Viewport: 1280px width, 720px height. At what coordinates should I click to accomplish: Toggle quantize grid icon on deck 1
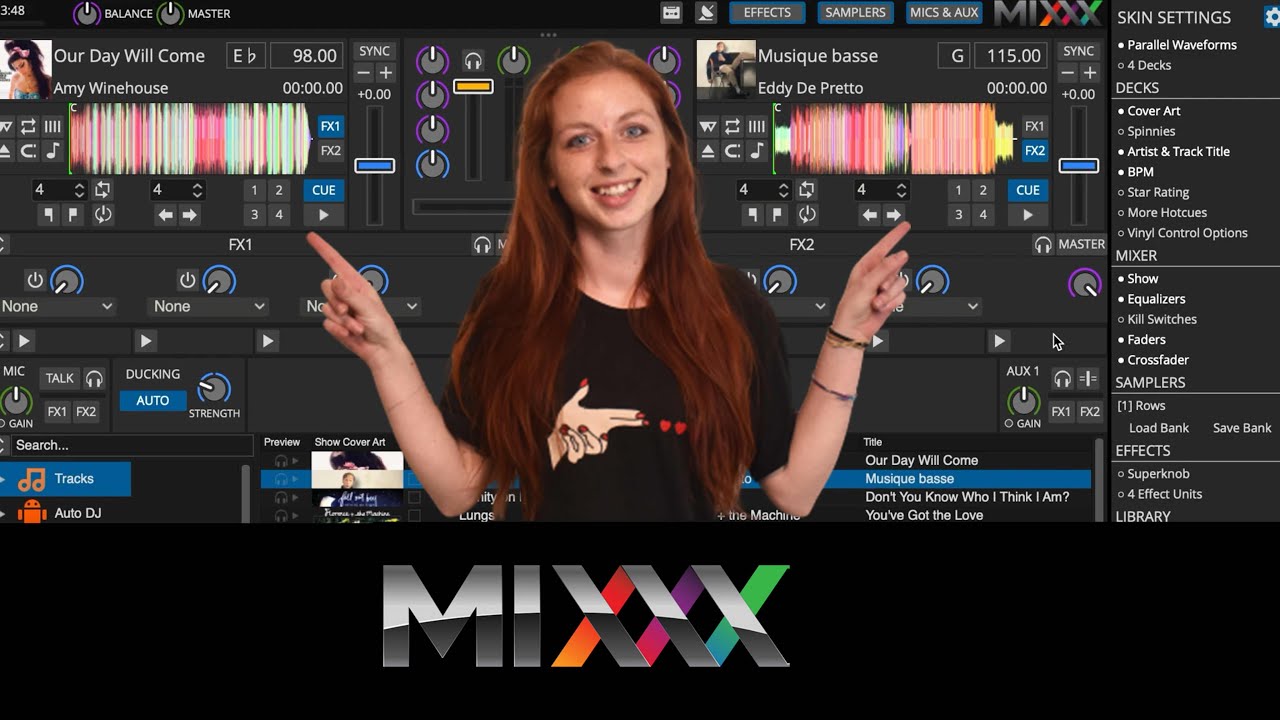tap(52, 126)
